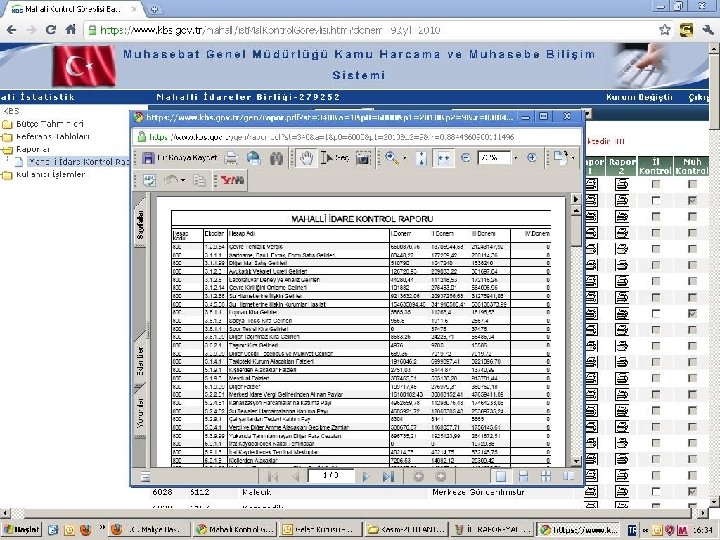Uncheck Muh Kontrol checkbox in second row
The height and width of the screenshot is (540, 720).
point(692,201)
